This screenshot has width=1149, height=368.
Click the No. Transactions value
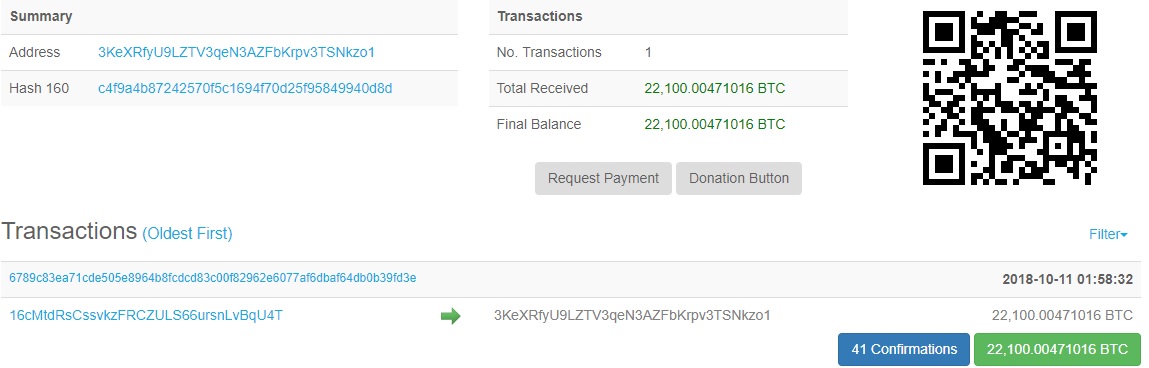649,53
